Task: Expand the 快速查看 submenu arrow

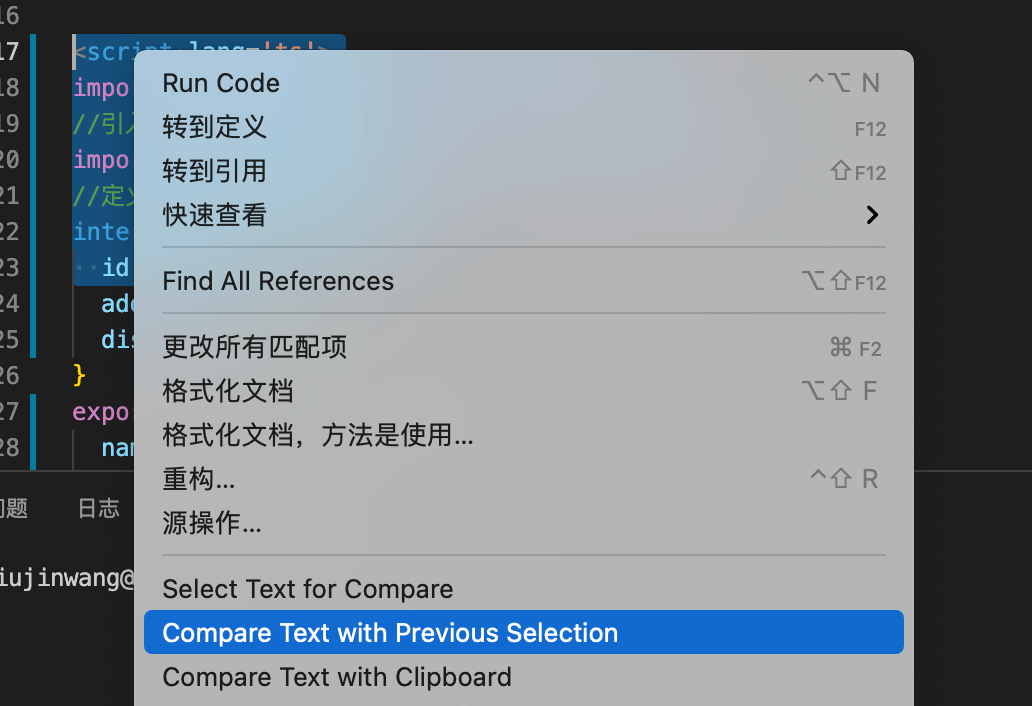Action: pos(872,215)
